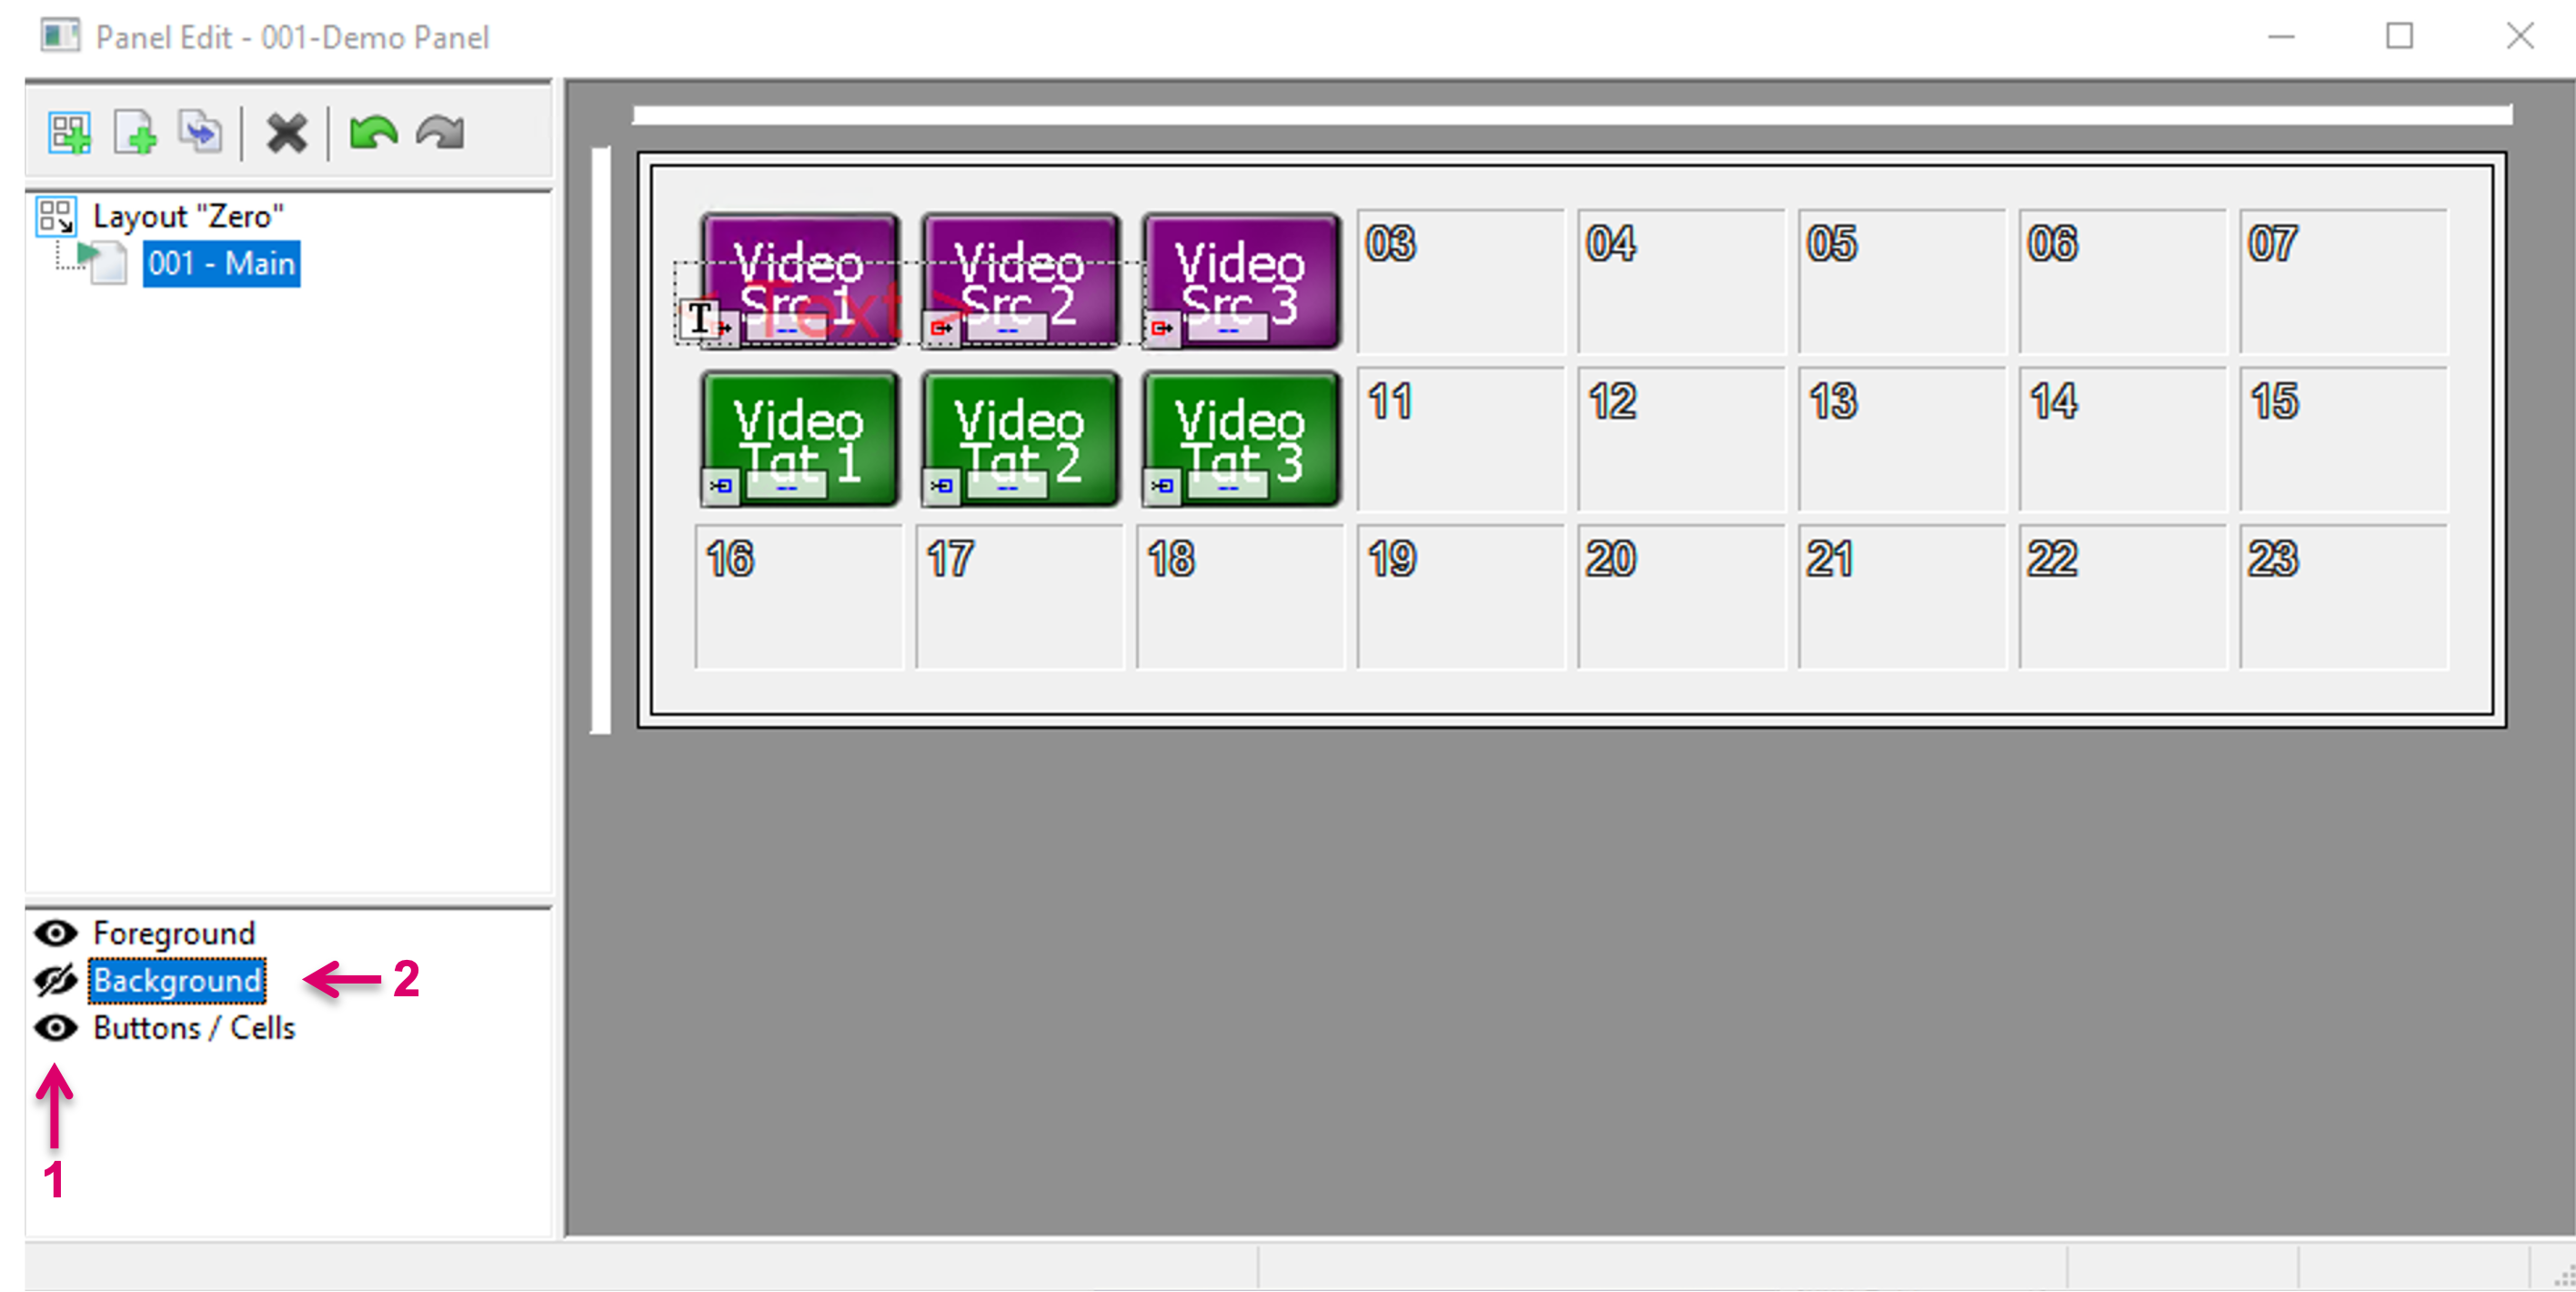The image size is (2576, 1292).
Task: Click the red source marker on Video Src 3
Action: click(x=1162, y=328)
